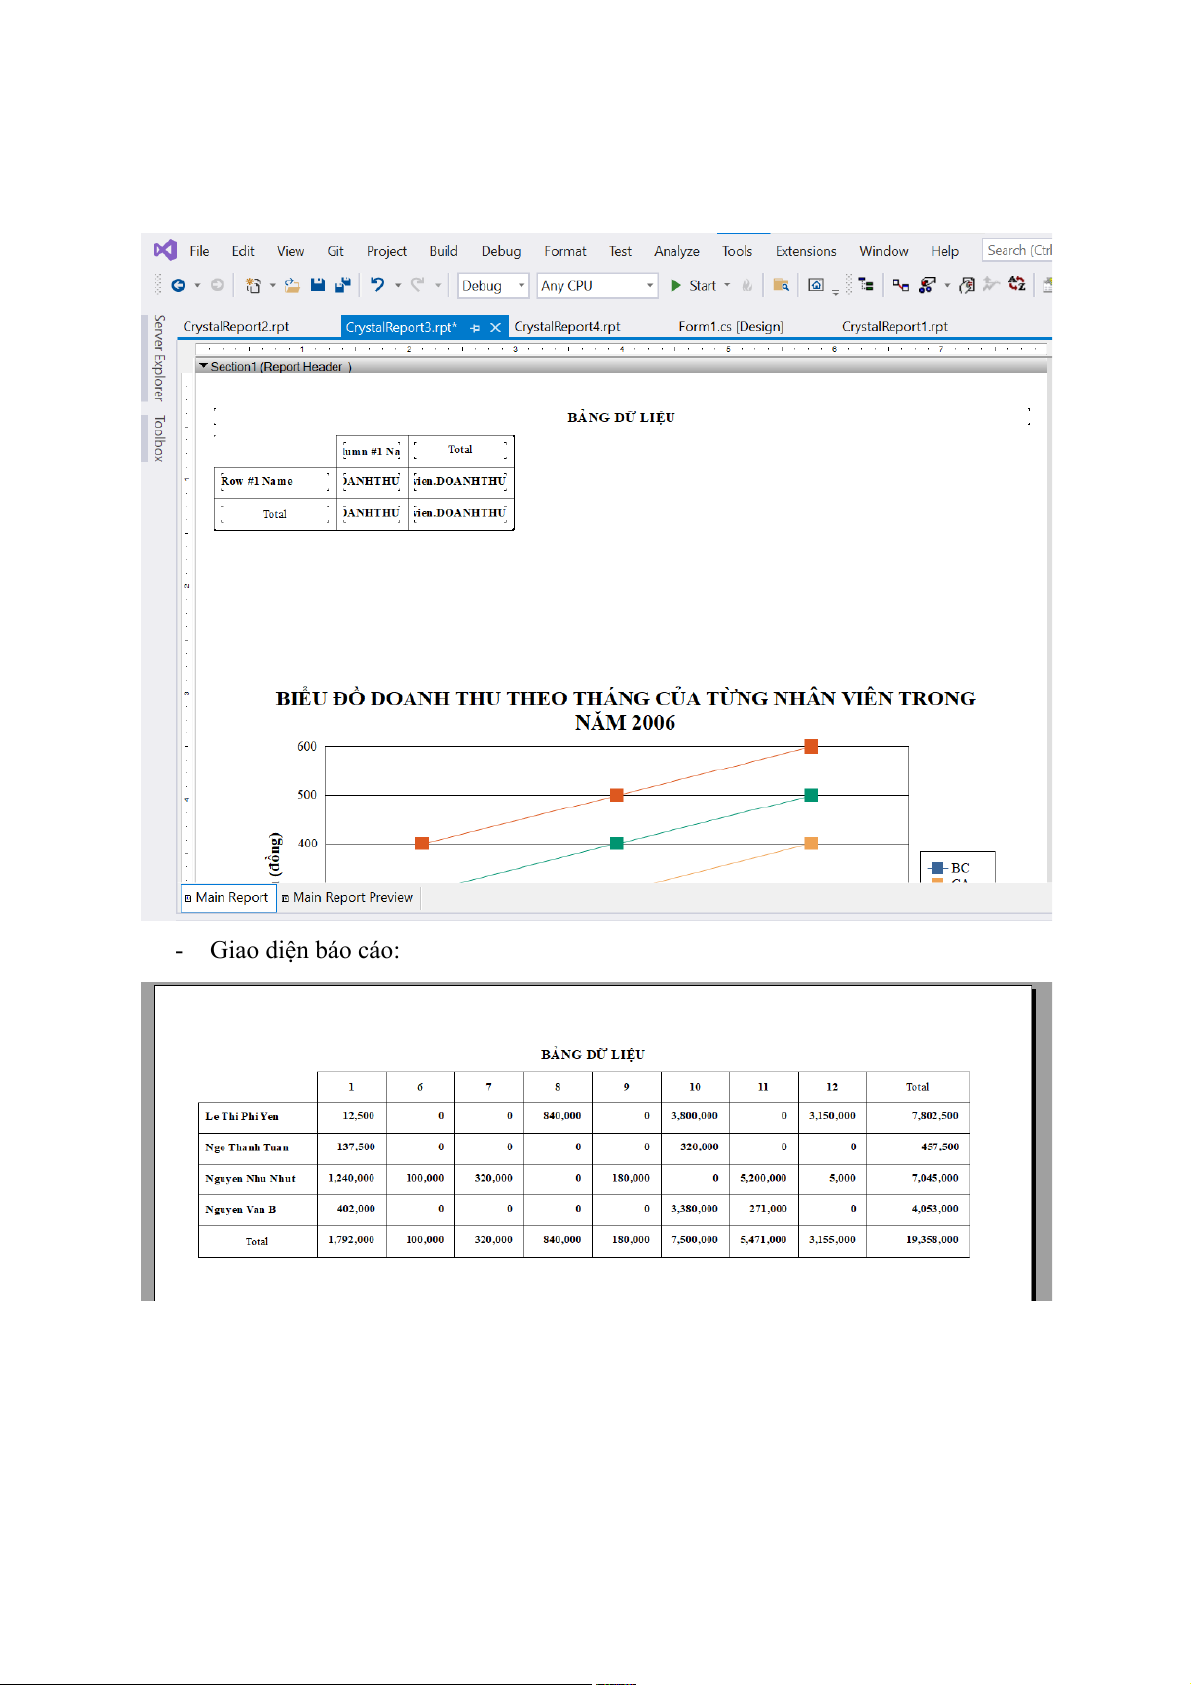Click the Save All icon
The width and height of the screenshot is (1191, 1685).
click(342, 285)
